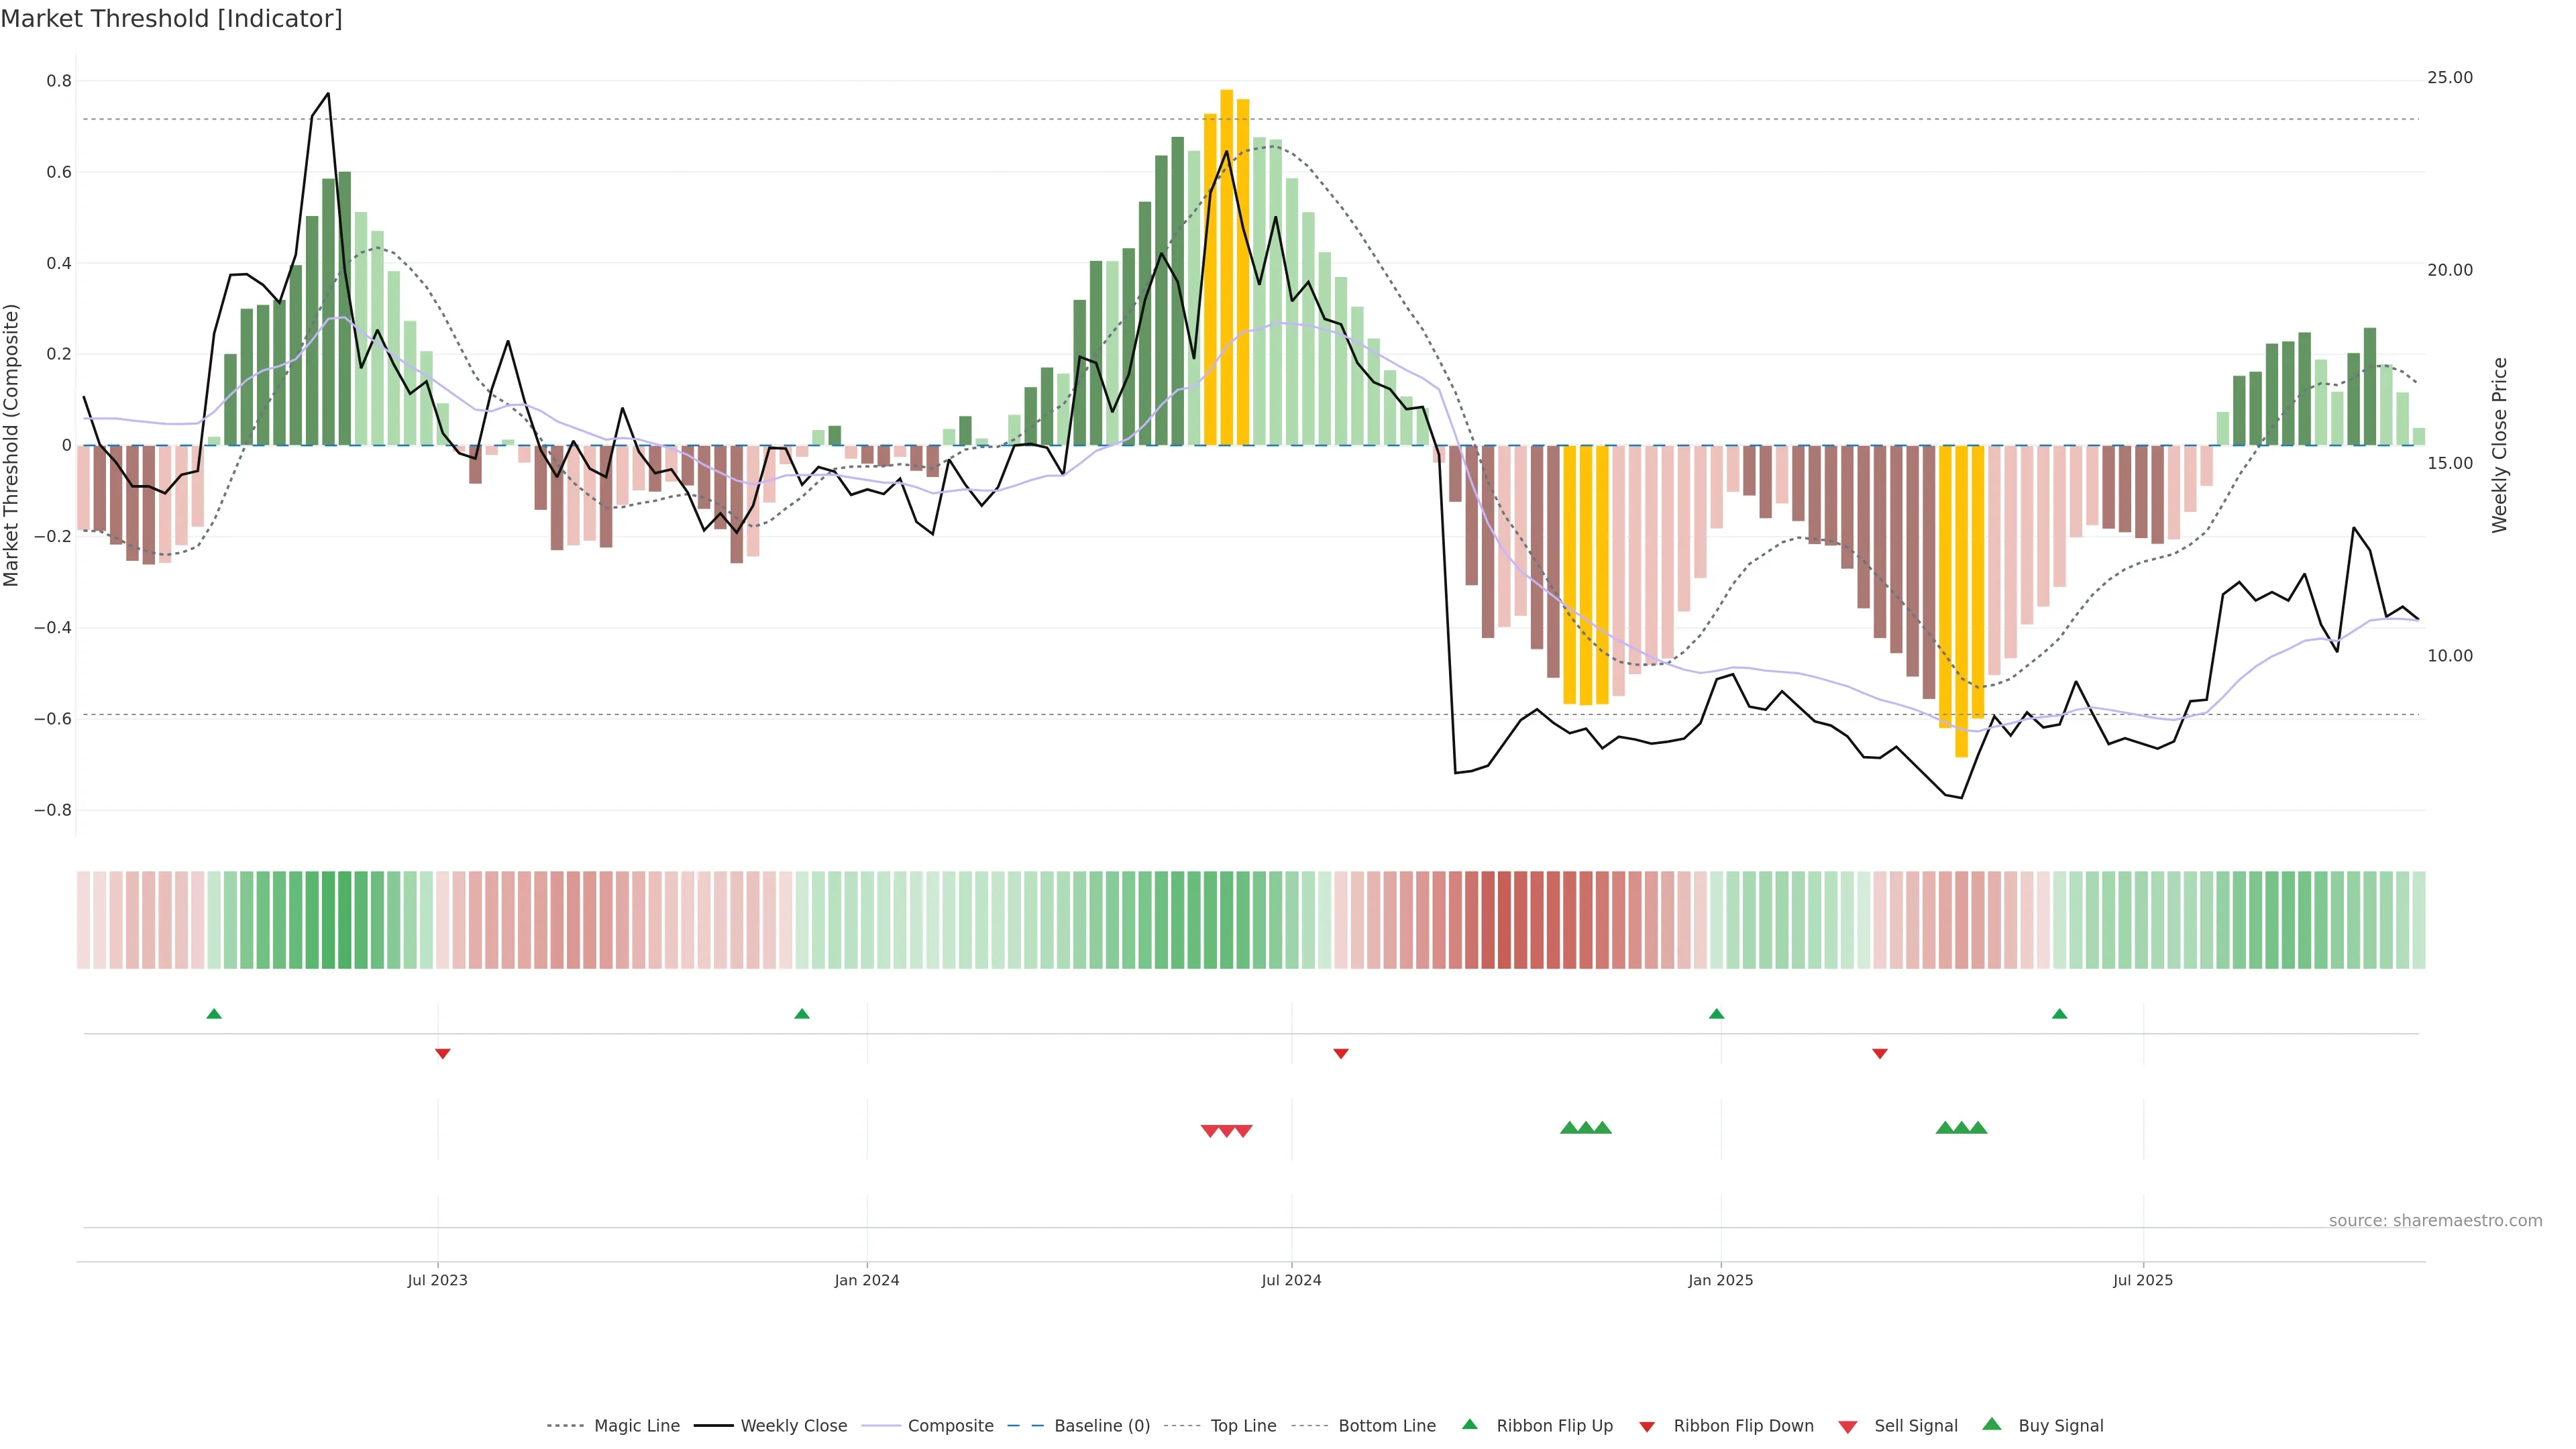Image resolution: width=2576 pixels, height=1449 pixels.
Task: Click the Market Threshold [Indicator] title
Action: 171,19
